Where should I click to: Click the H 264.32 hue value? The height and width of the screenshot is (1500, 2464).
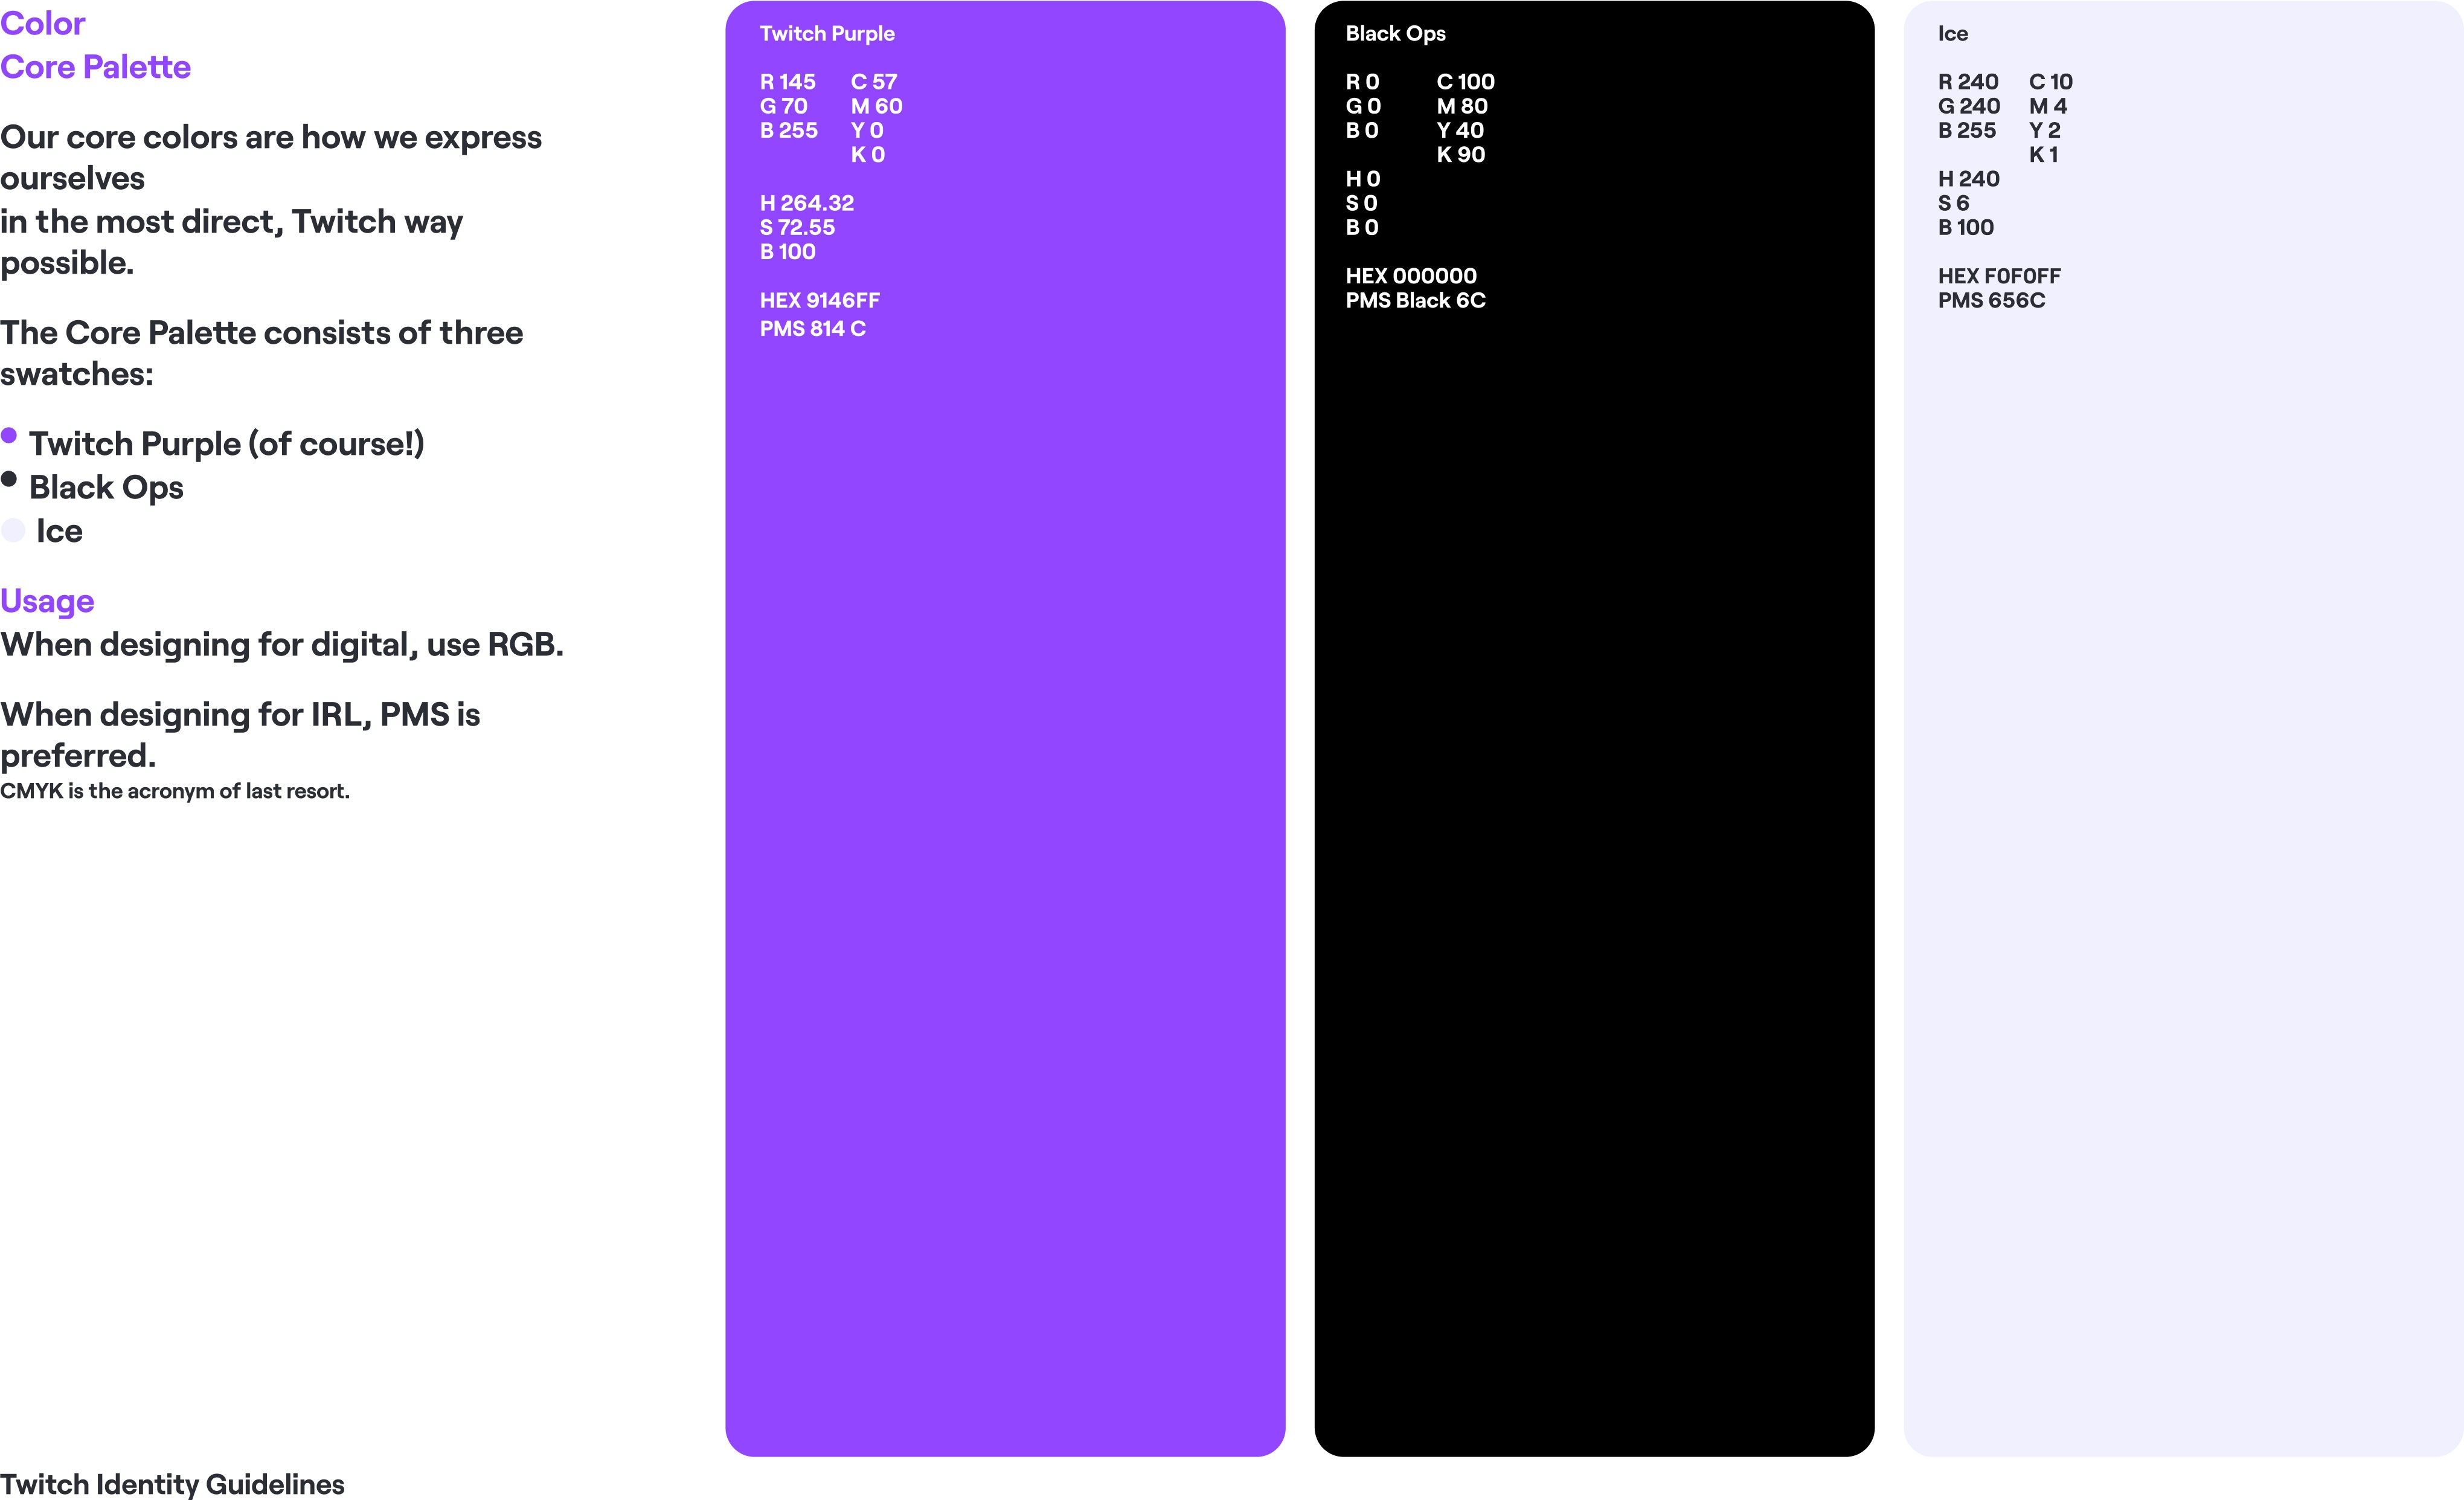806,203
